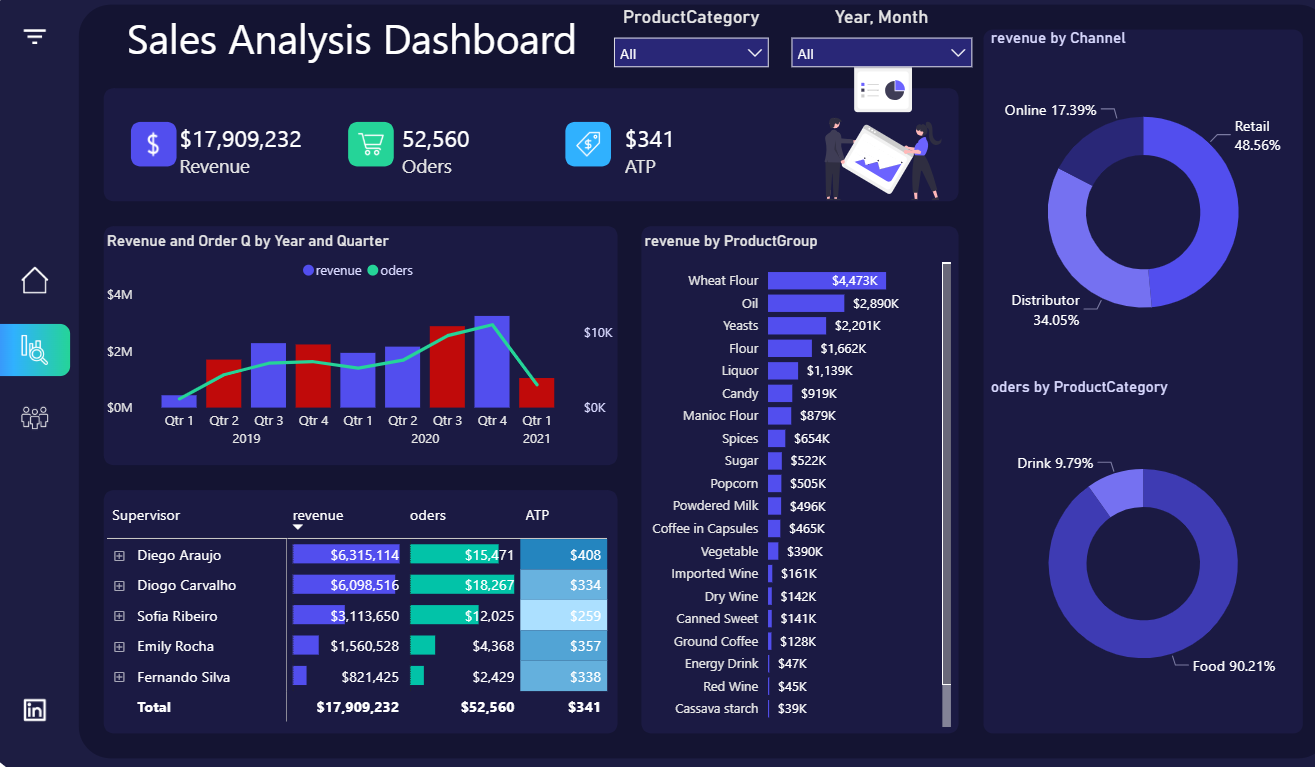This screenshot has height=767, width=1315.
Task: Expand the Sofia Ribeiro supervisor row
Action: click(x=119, y=616)
